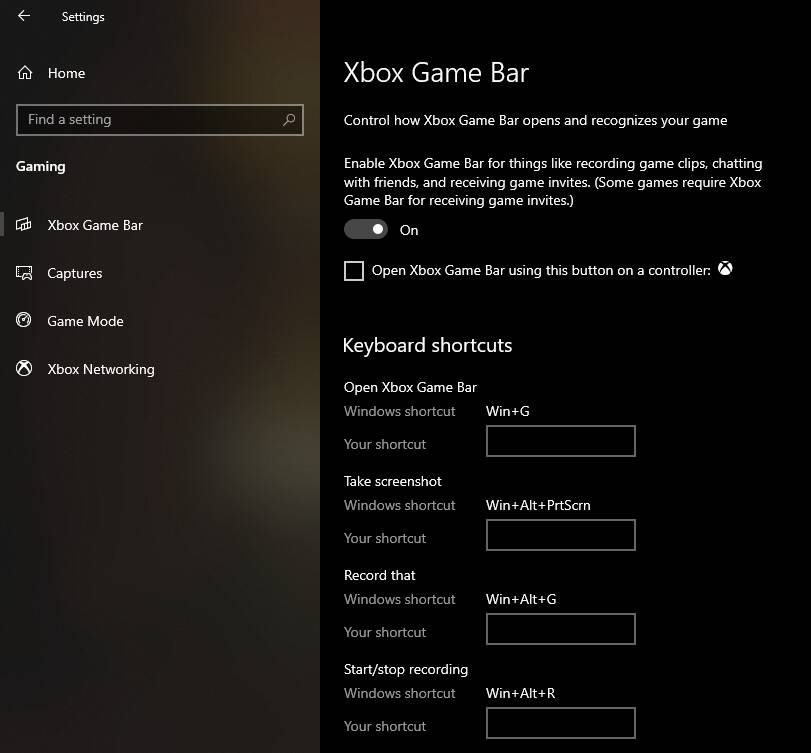Click Your shortcut field for Start/stop recording
811x753 pixels.
pos(561,723)
